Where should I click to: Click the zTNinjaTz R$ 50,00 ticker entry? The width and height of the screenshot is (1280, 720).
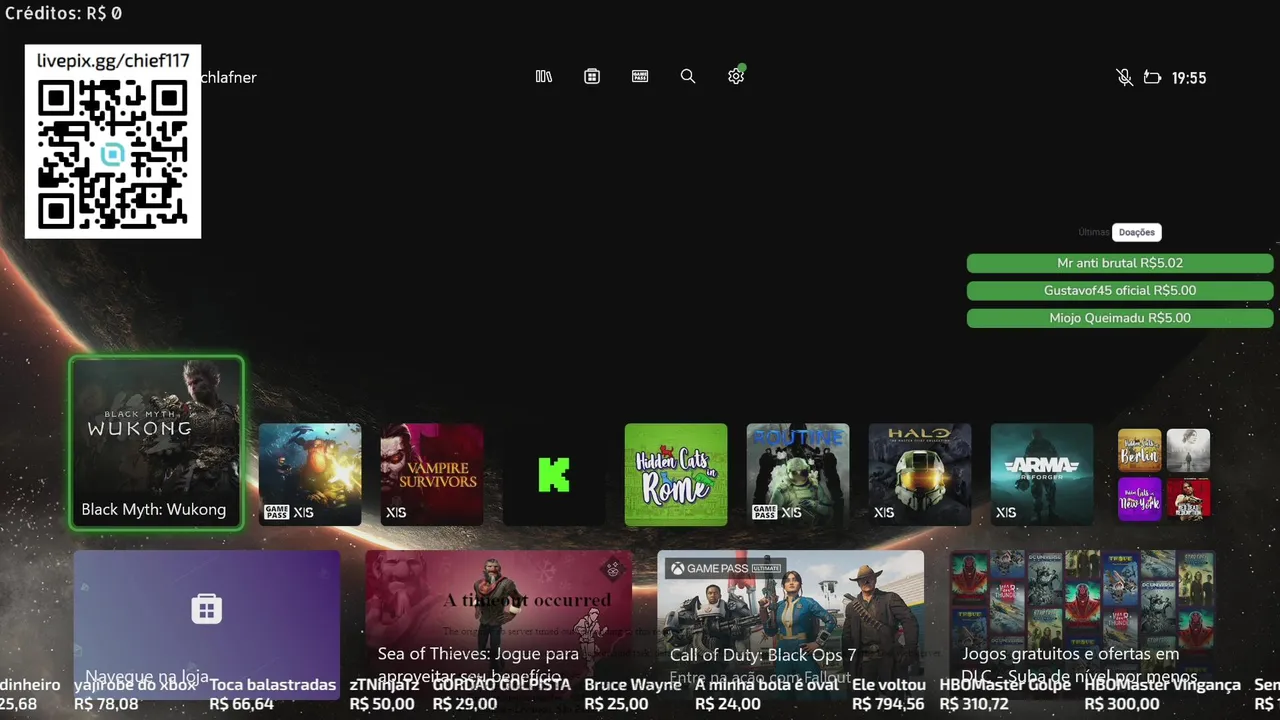[384, 694]
